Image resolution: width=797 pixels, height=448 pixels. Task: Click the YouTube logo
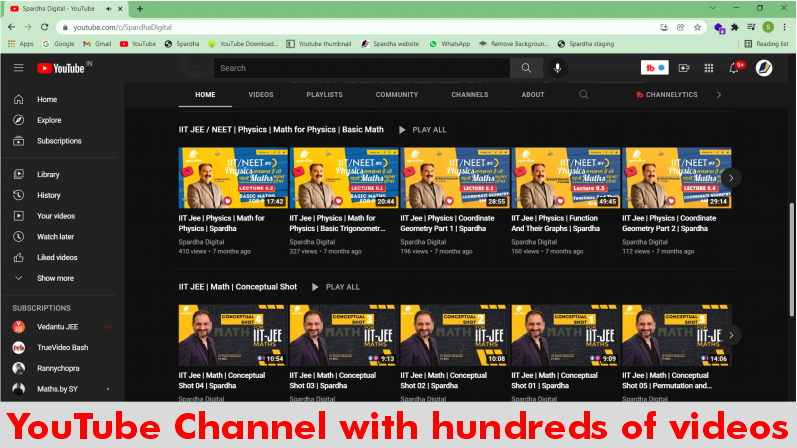pyautogui.click(x=61, y=68)
